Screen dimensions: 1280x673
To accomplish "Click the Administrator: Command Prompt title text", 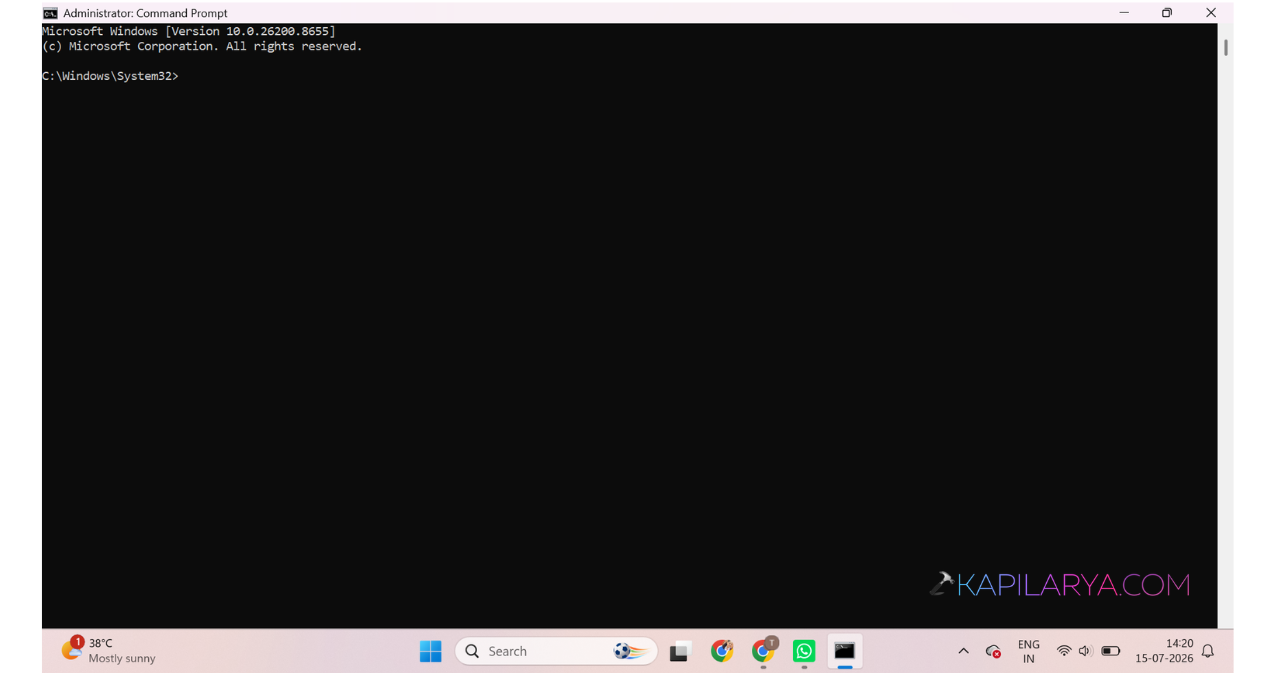I will (x=145, y=13).
